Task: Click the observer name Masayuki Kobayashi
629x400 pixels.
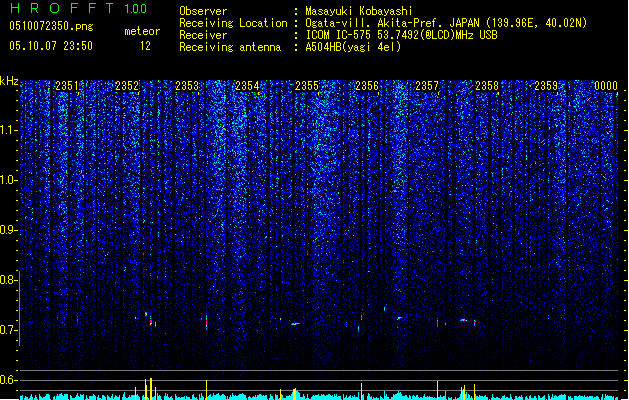Action: 359,11
